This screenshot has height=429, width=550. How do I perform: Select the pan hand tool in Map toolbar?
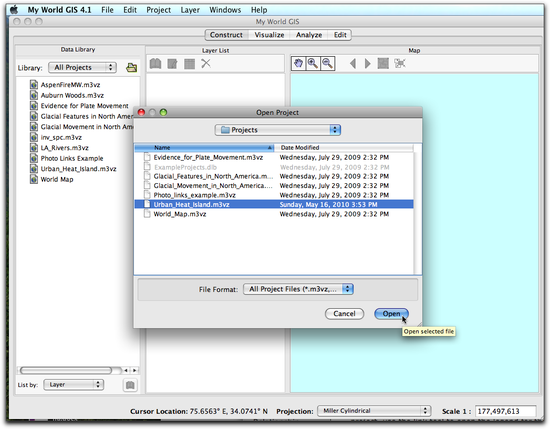298,63
